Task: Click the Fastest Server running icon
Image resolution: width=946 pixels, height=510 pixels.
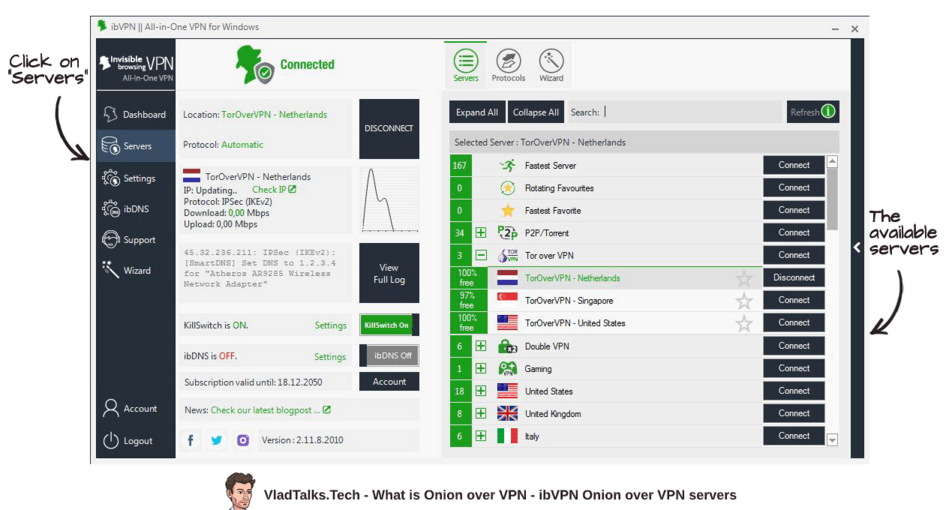Action: 508,165
